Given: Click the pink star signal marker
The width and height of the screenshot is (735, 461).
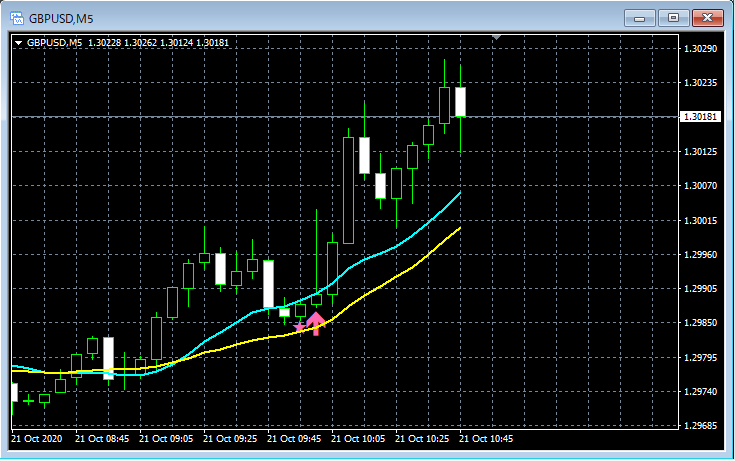Looking at the screenshot, I should pos(299,326).
